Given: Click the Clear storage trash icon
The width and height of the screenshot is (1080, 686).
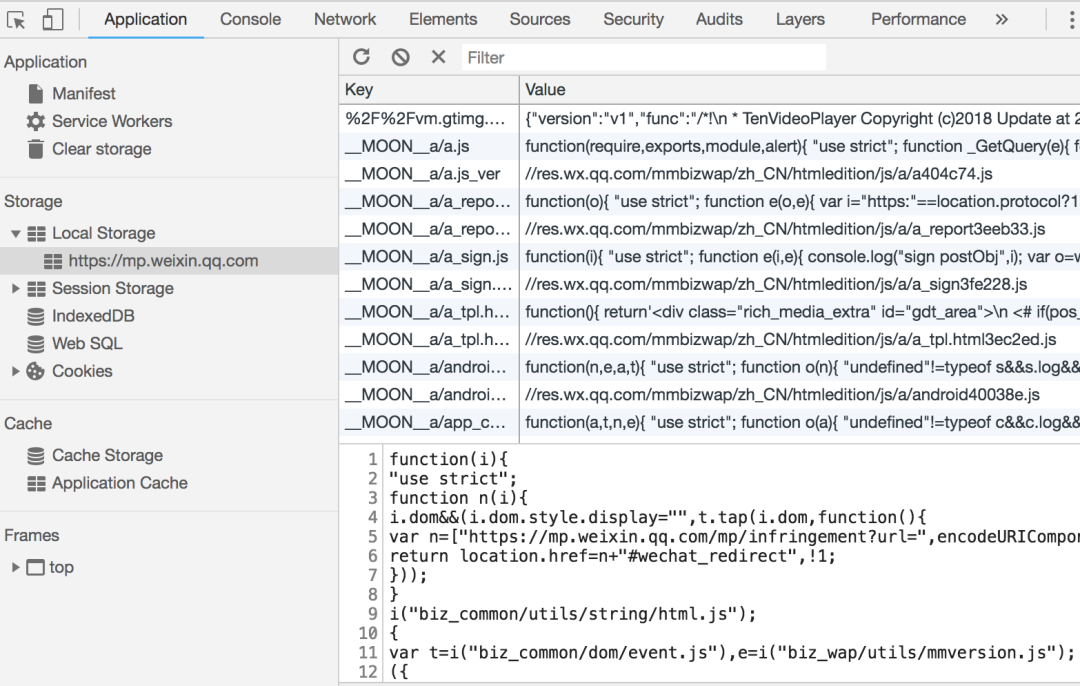Looking at the screenshot, I should coord(36,149).
